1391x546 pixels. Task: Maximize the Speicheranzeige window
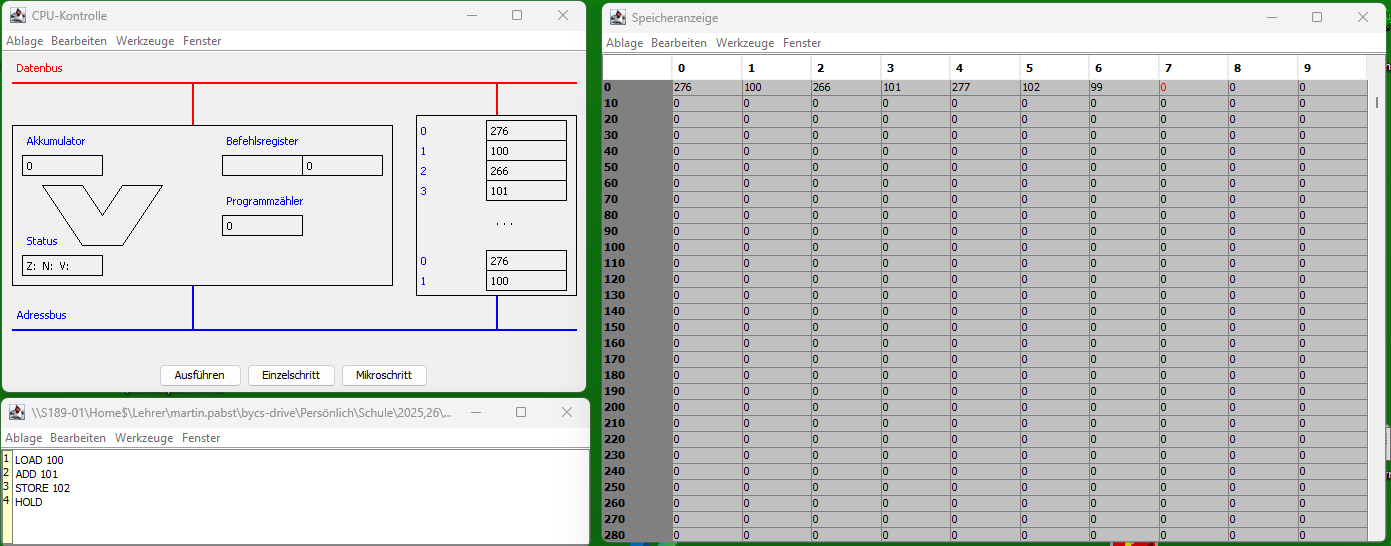(x=1317, y=17)
